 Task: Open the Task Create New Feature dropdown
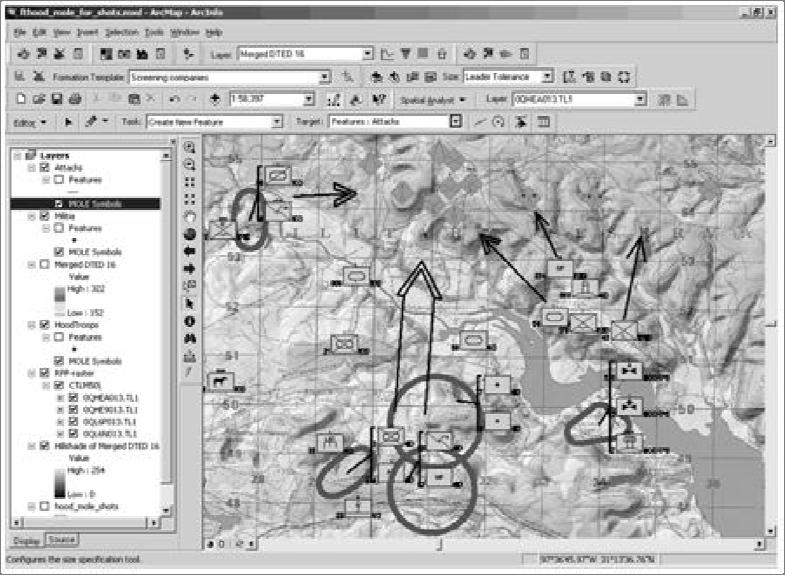click(277, 122)
